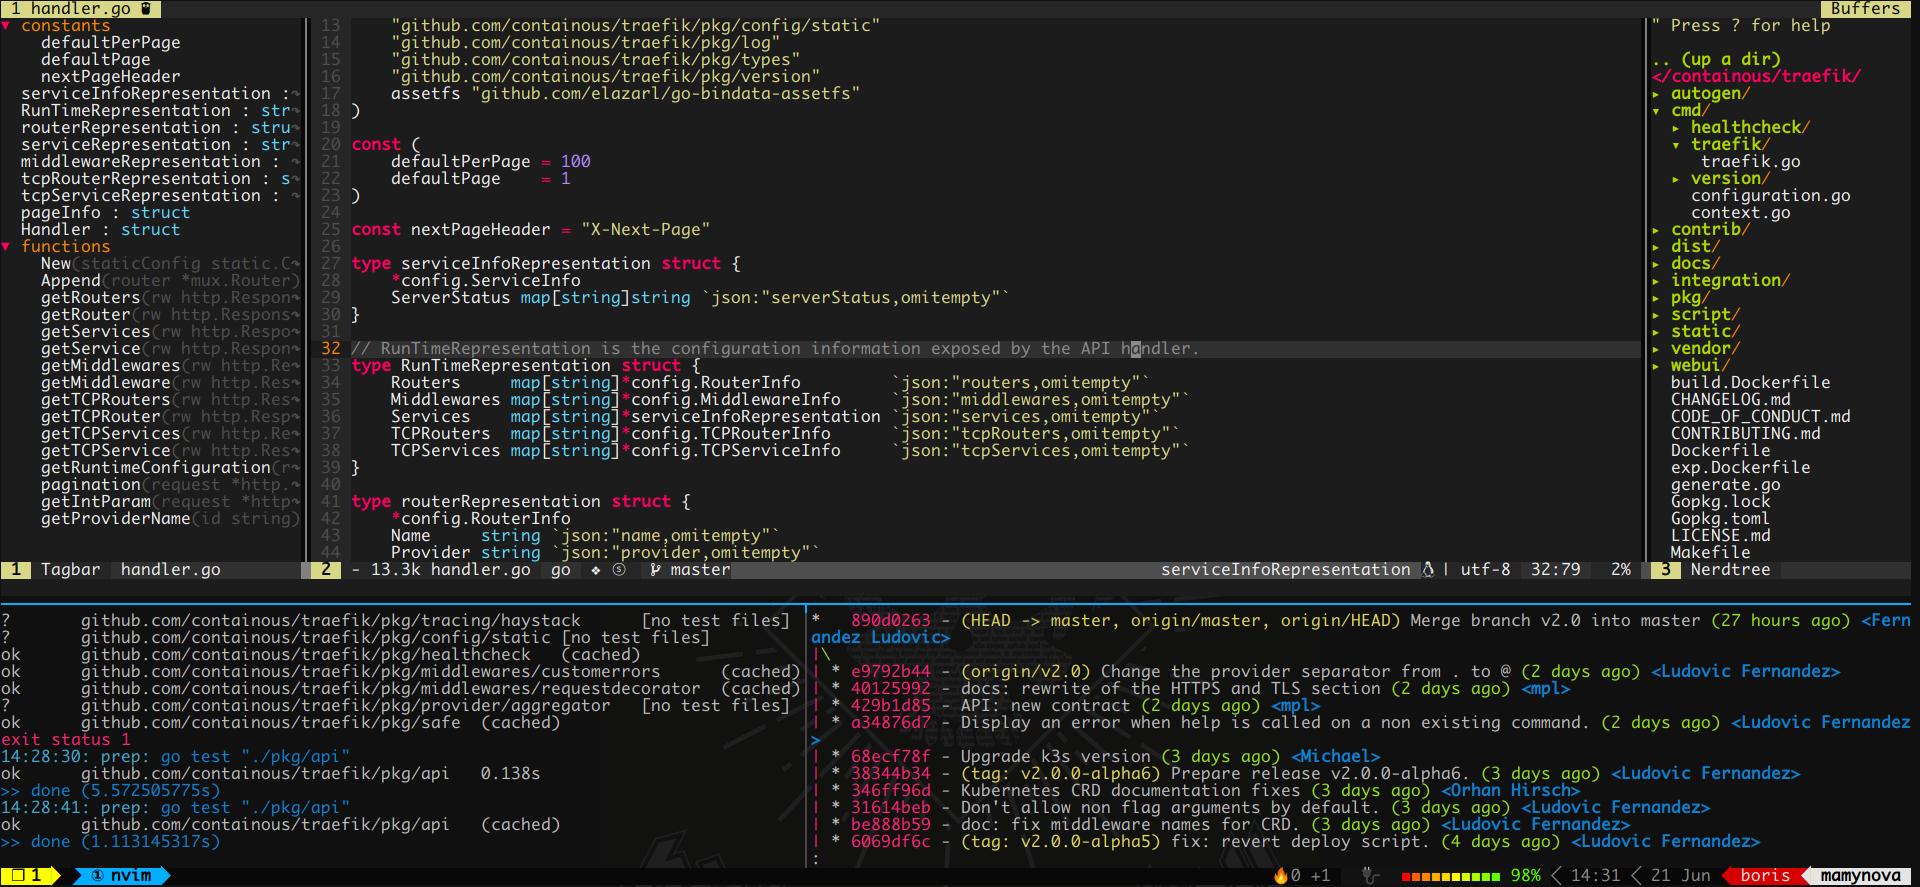Click the Linux penguin icon in statusline
This screenshot has height=887, width=1920.
click(x=1428, y=570)
